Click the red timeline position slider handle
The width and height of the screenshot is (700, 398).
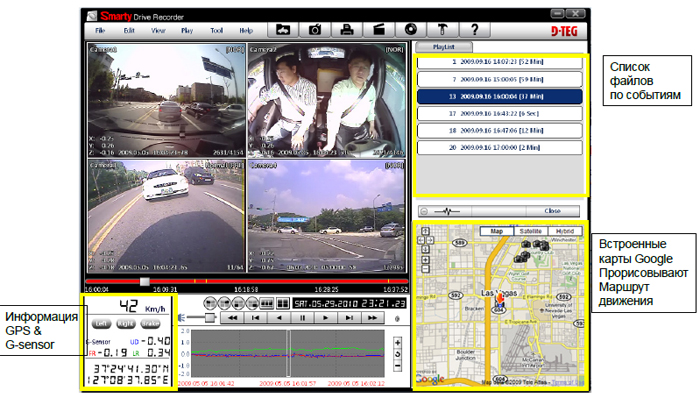click(145, 282)
